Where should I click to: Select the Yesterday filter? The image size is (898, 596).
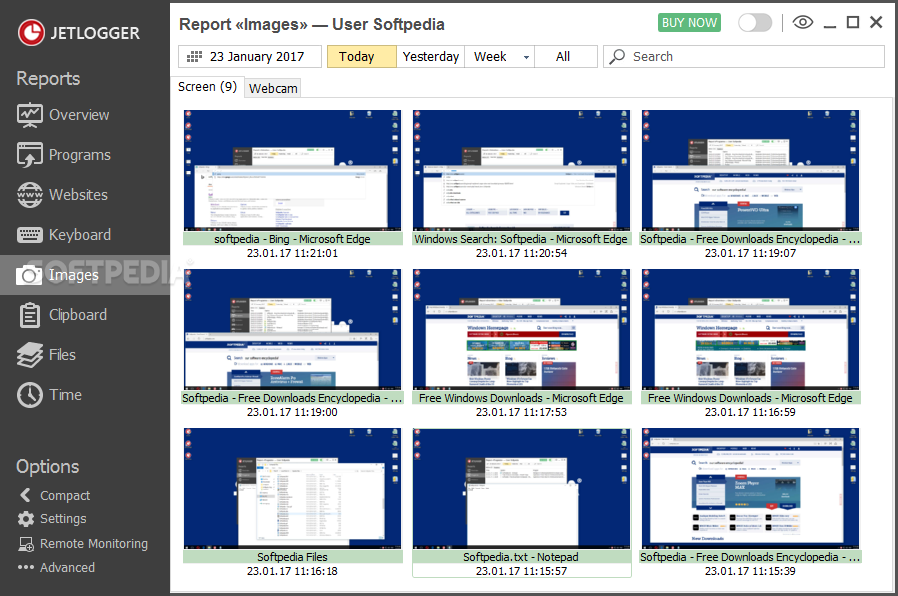coord(431,57)
